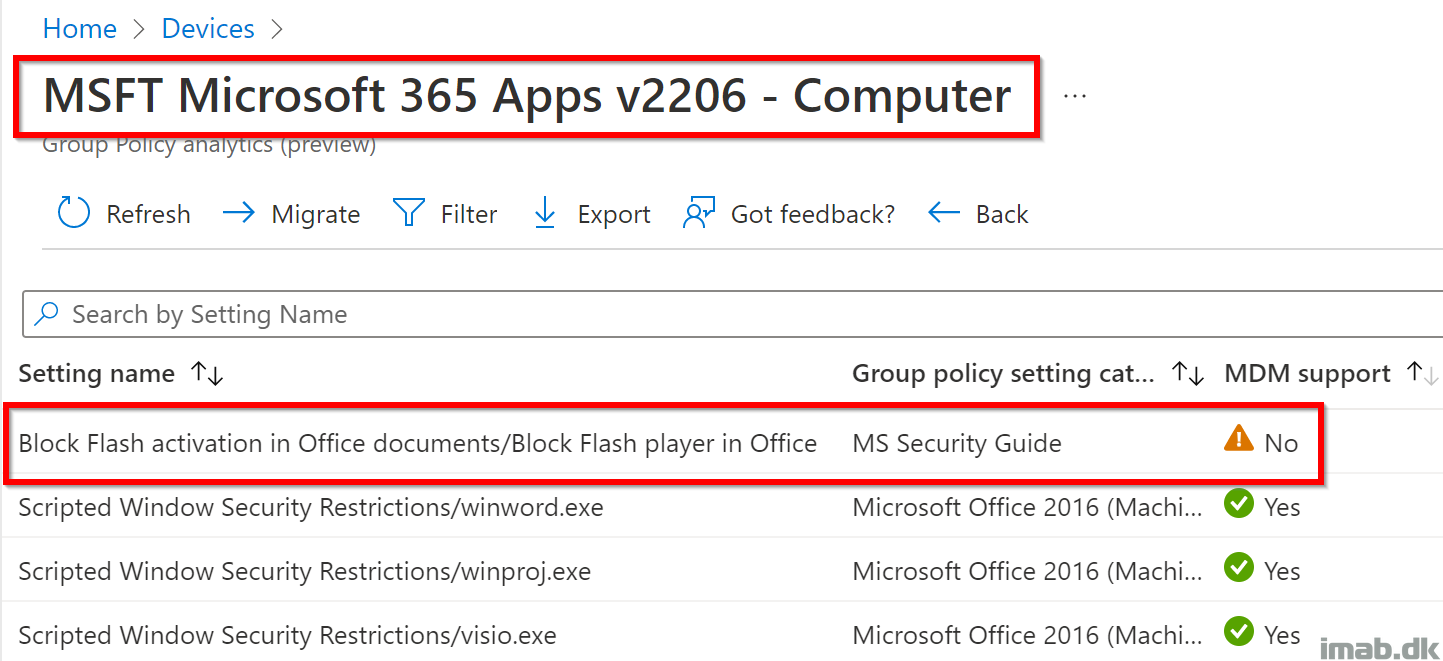
Task: Open the ellipsis menu beside page title
Action: click(x=1075, y=96)
